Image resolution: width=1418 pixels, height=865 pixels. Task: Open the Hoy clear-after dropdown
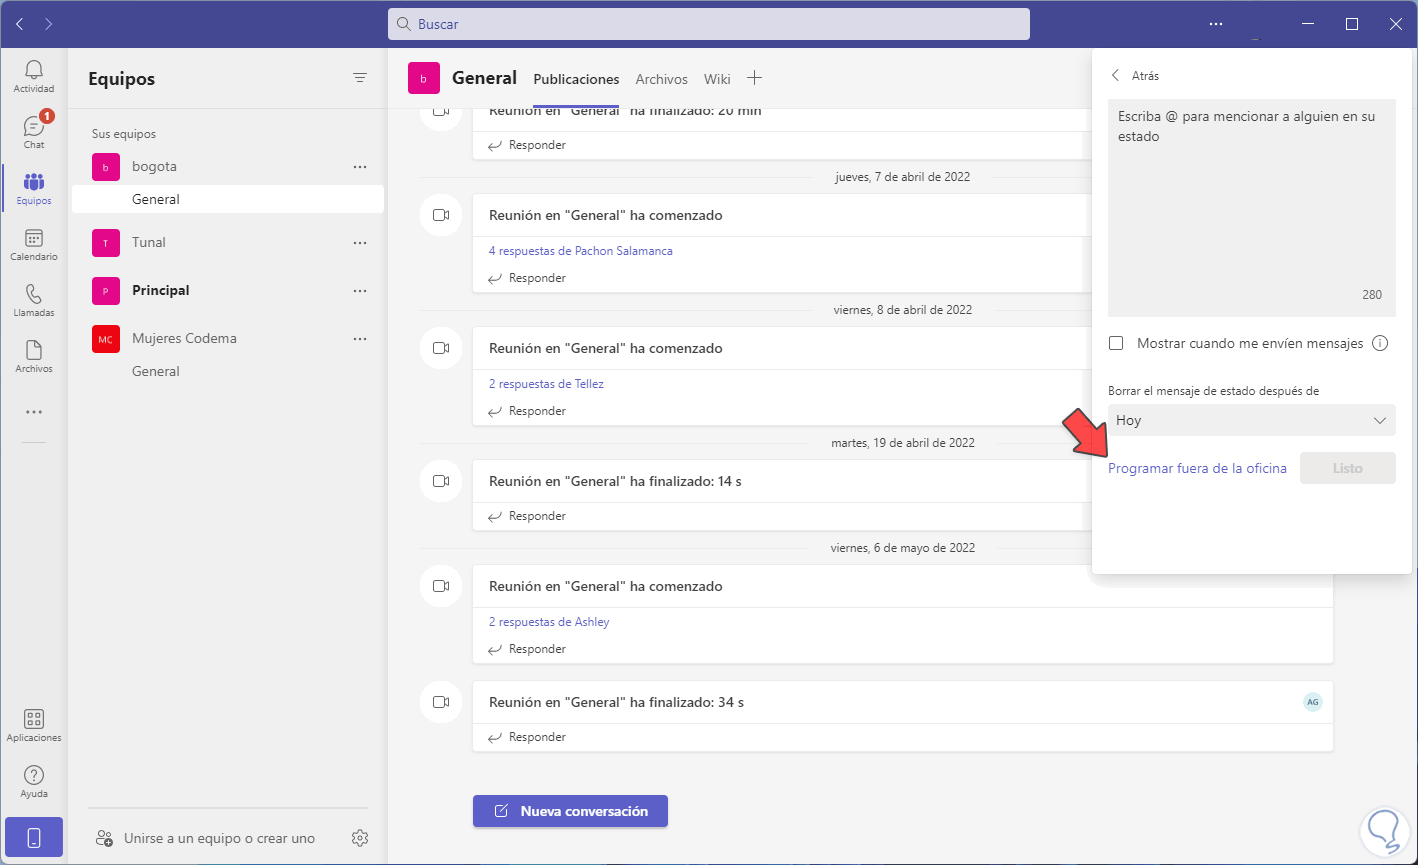(x=1252, y=420)
